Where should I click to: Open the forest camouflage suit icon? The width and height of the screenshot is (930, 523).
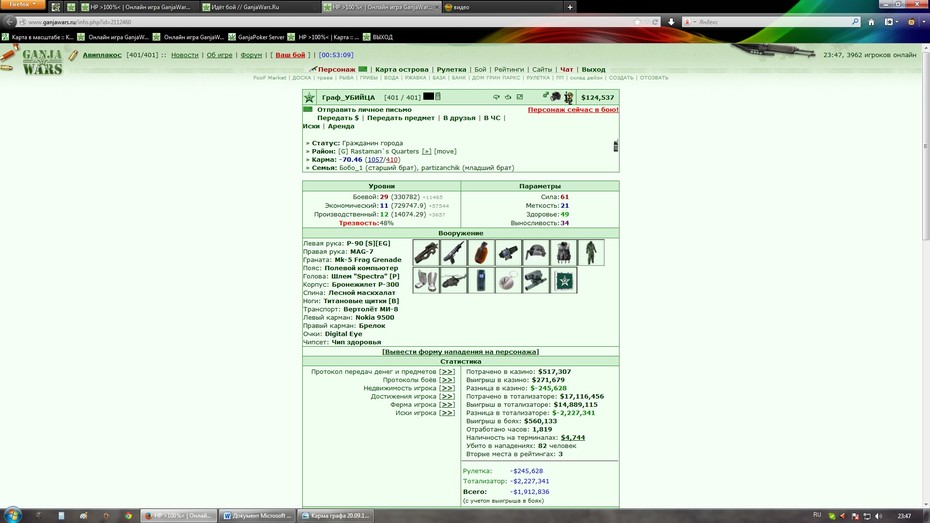tap(591, 253)
